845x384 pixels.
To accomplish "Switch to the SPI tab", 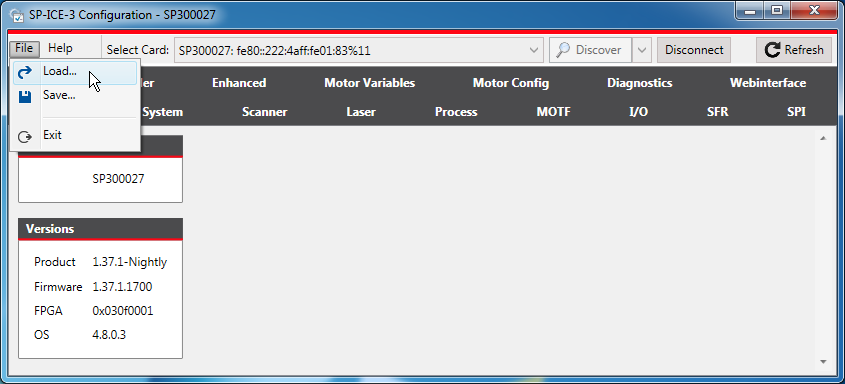I will point(796,112).
